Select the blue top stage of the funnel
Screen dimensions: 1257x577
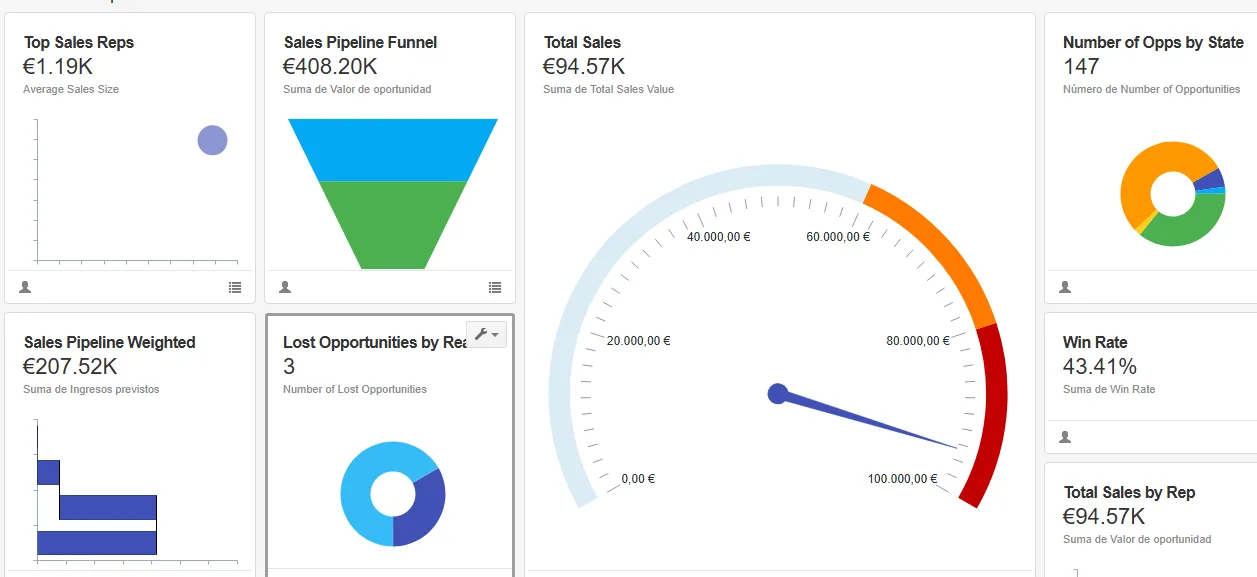392,150
